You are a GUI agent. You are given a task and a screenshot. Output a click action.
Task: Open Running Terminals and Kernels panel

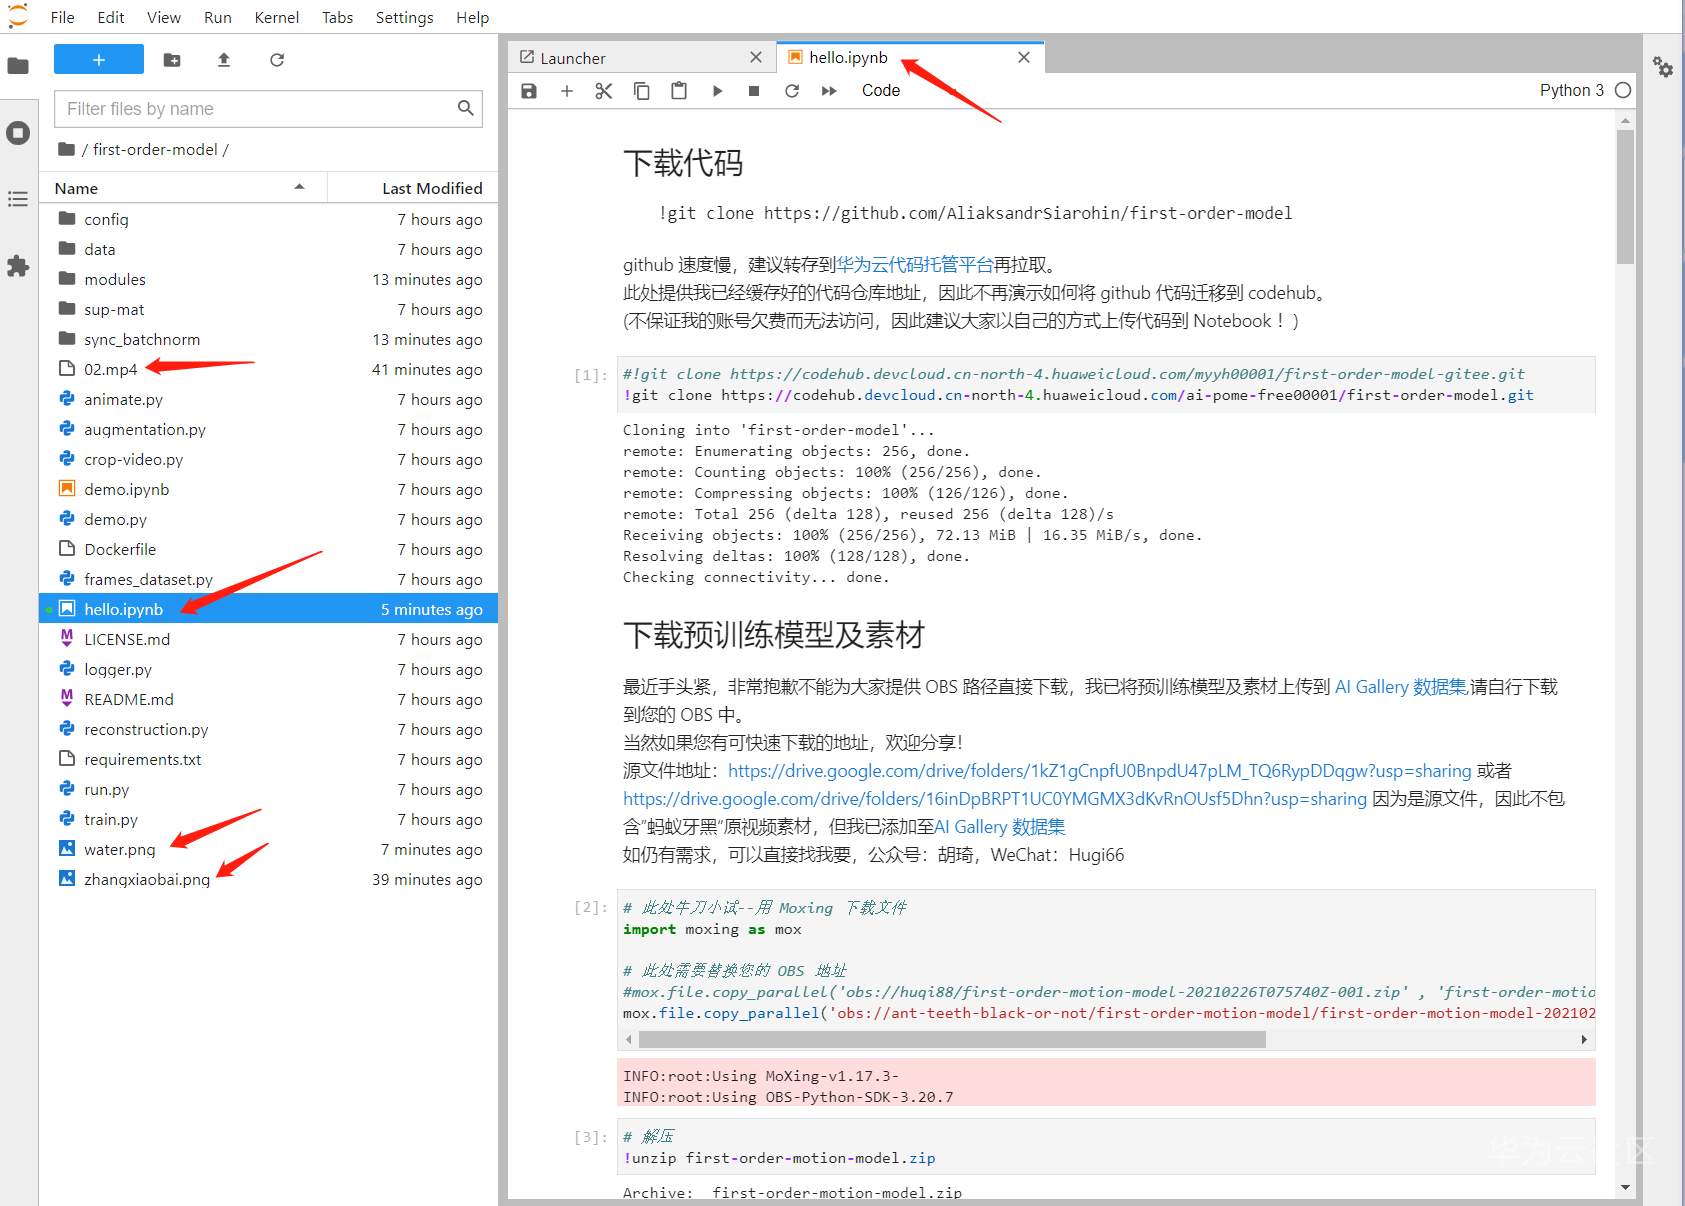click(x=18, y=133)
